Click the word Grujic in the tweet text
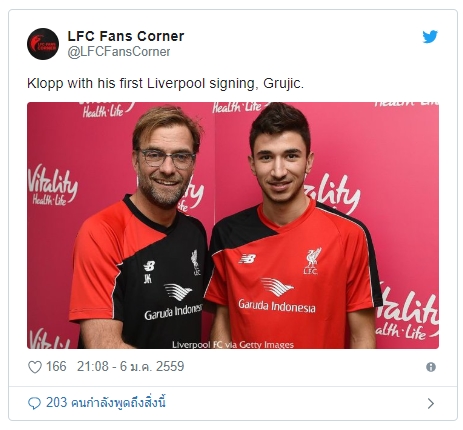Screen dimensions: 463x430 pos(283,83)
